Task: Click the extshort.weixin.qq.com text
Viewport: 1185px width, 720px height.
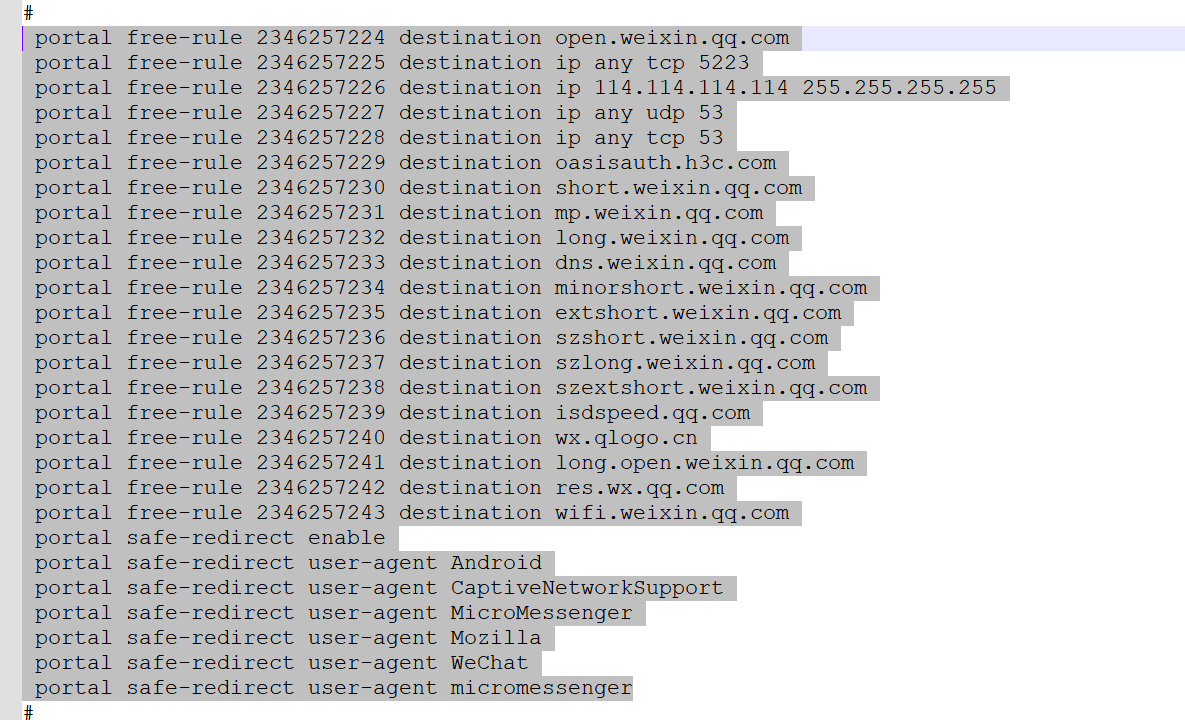Action: 698,313
